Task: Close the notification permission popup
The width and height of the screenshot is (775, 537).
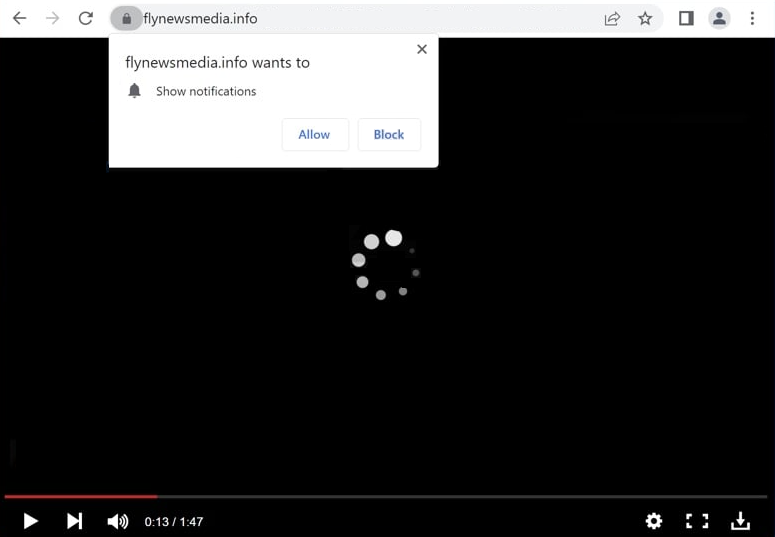Action: pos(422,49)
